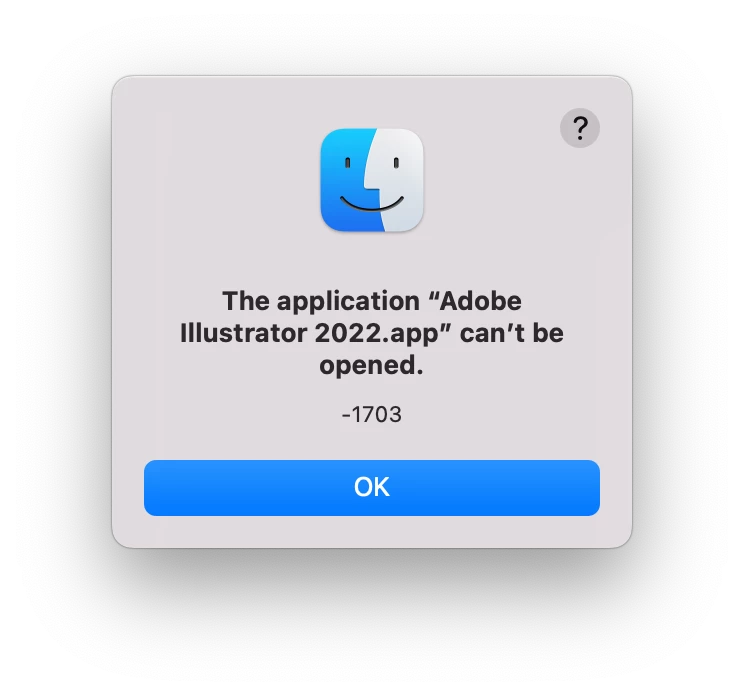Screen dimensions: 744x696
Task: Click the left eye of Finder icon
Action: tap(347, 163)
